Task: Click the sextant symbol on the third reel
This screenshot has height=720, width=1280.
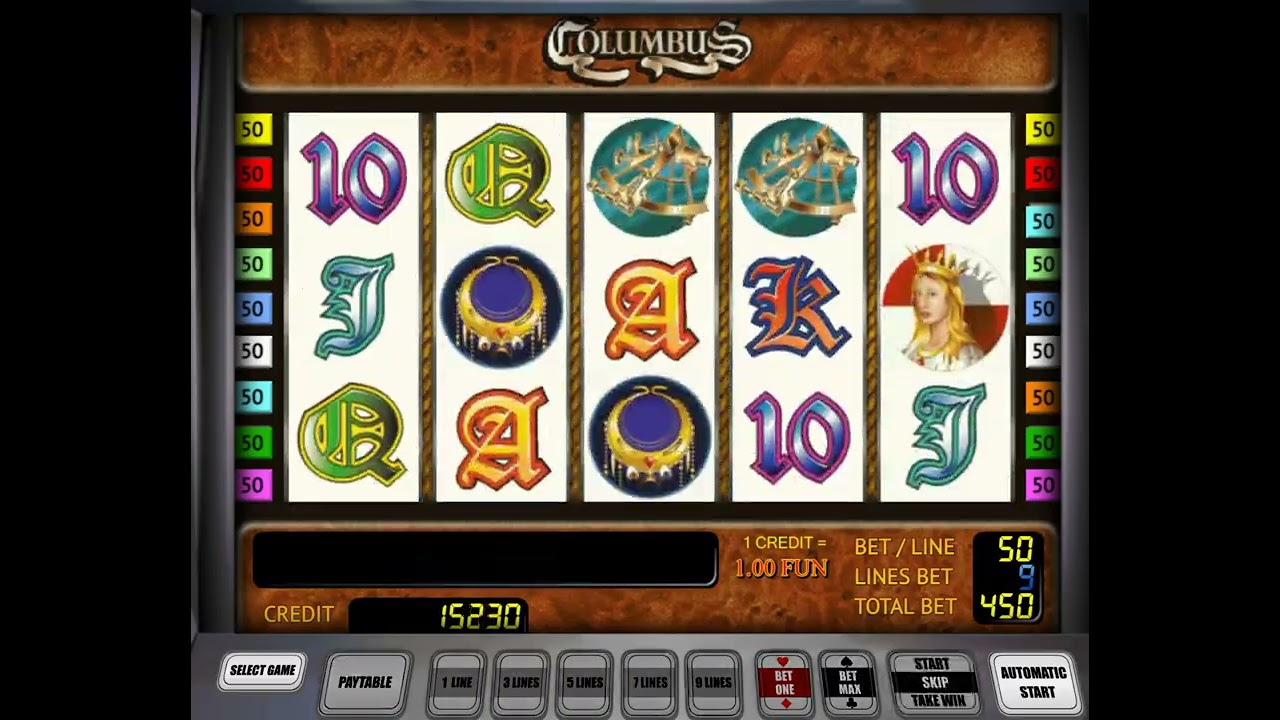Action: click(x=649, y=177)
